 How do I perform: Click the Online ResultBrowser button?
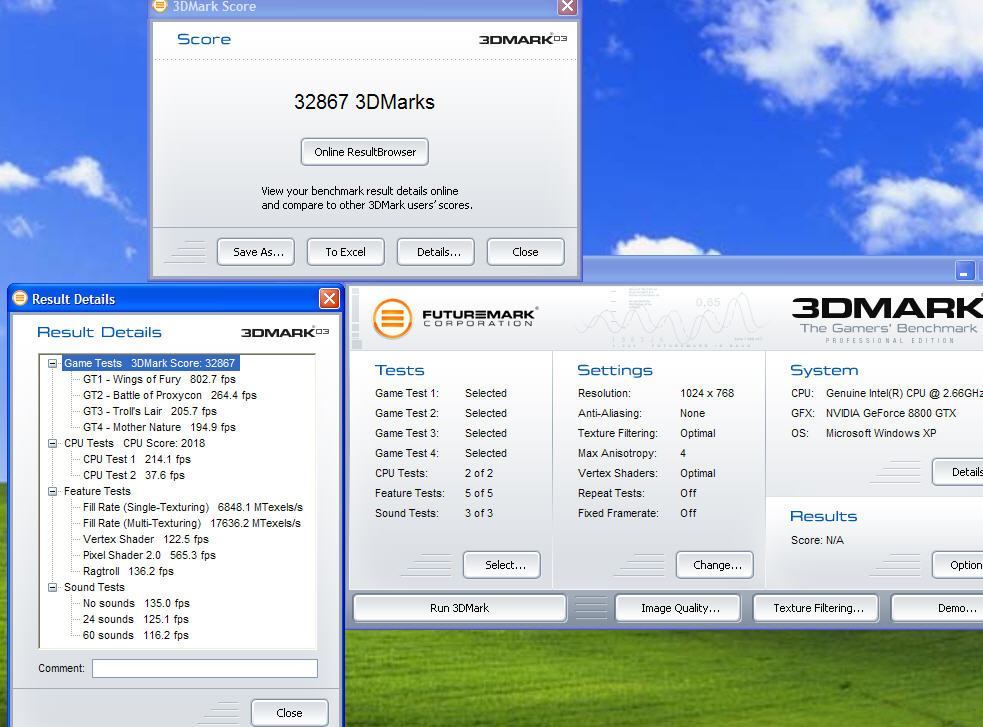pos(364,152)
